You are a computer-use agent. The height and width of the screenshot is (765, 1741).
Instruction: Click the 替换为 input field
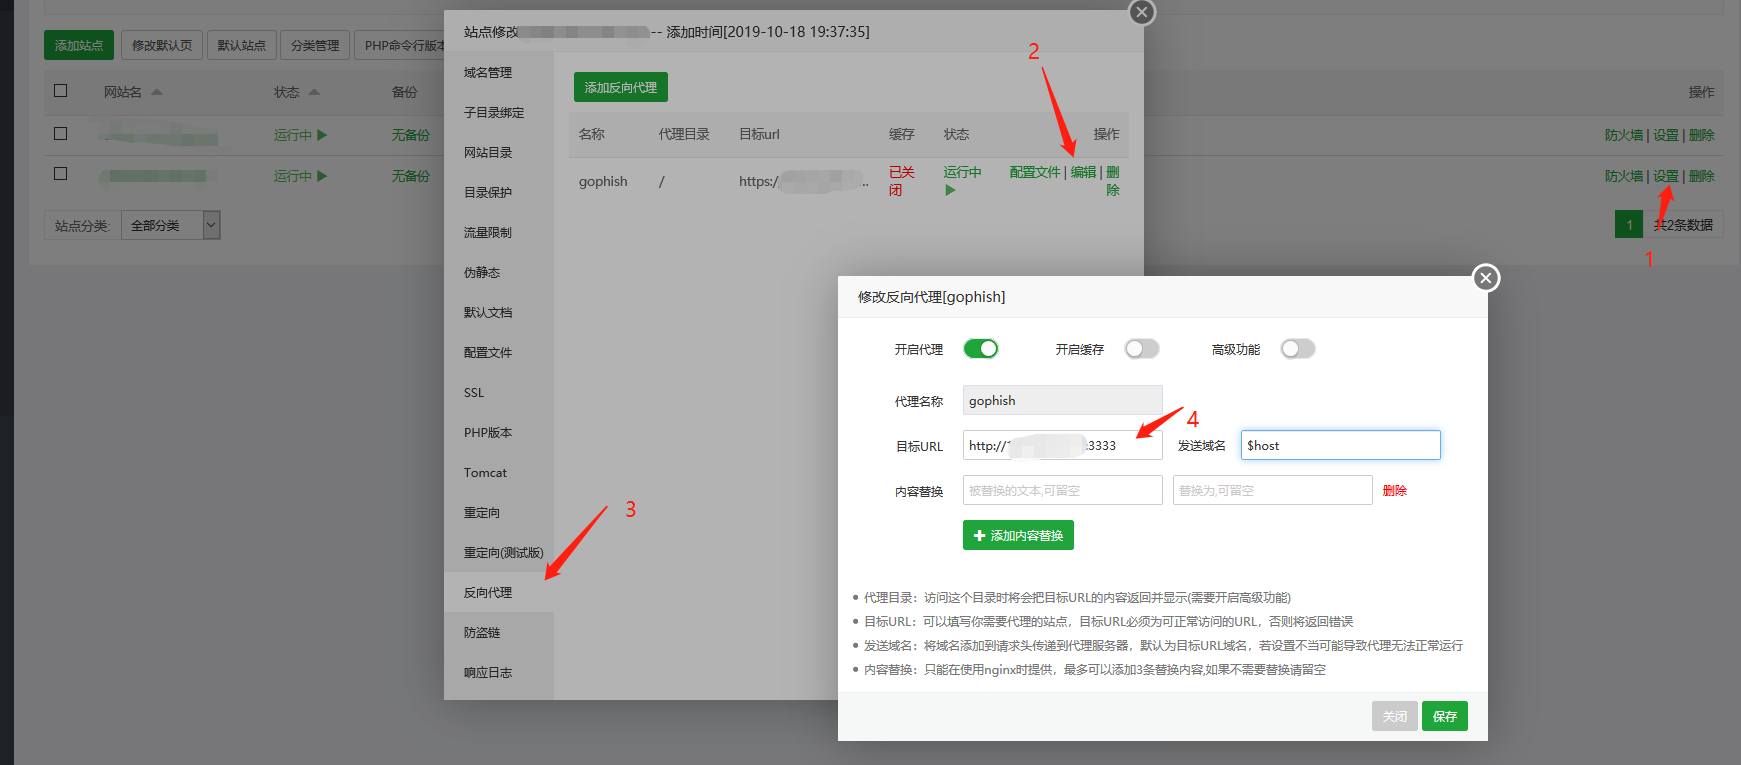tap(1273, 490)
